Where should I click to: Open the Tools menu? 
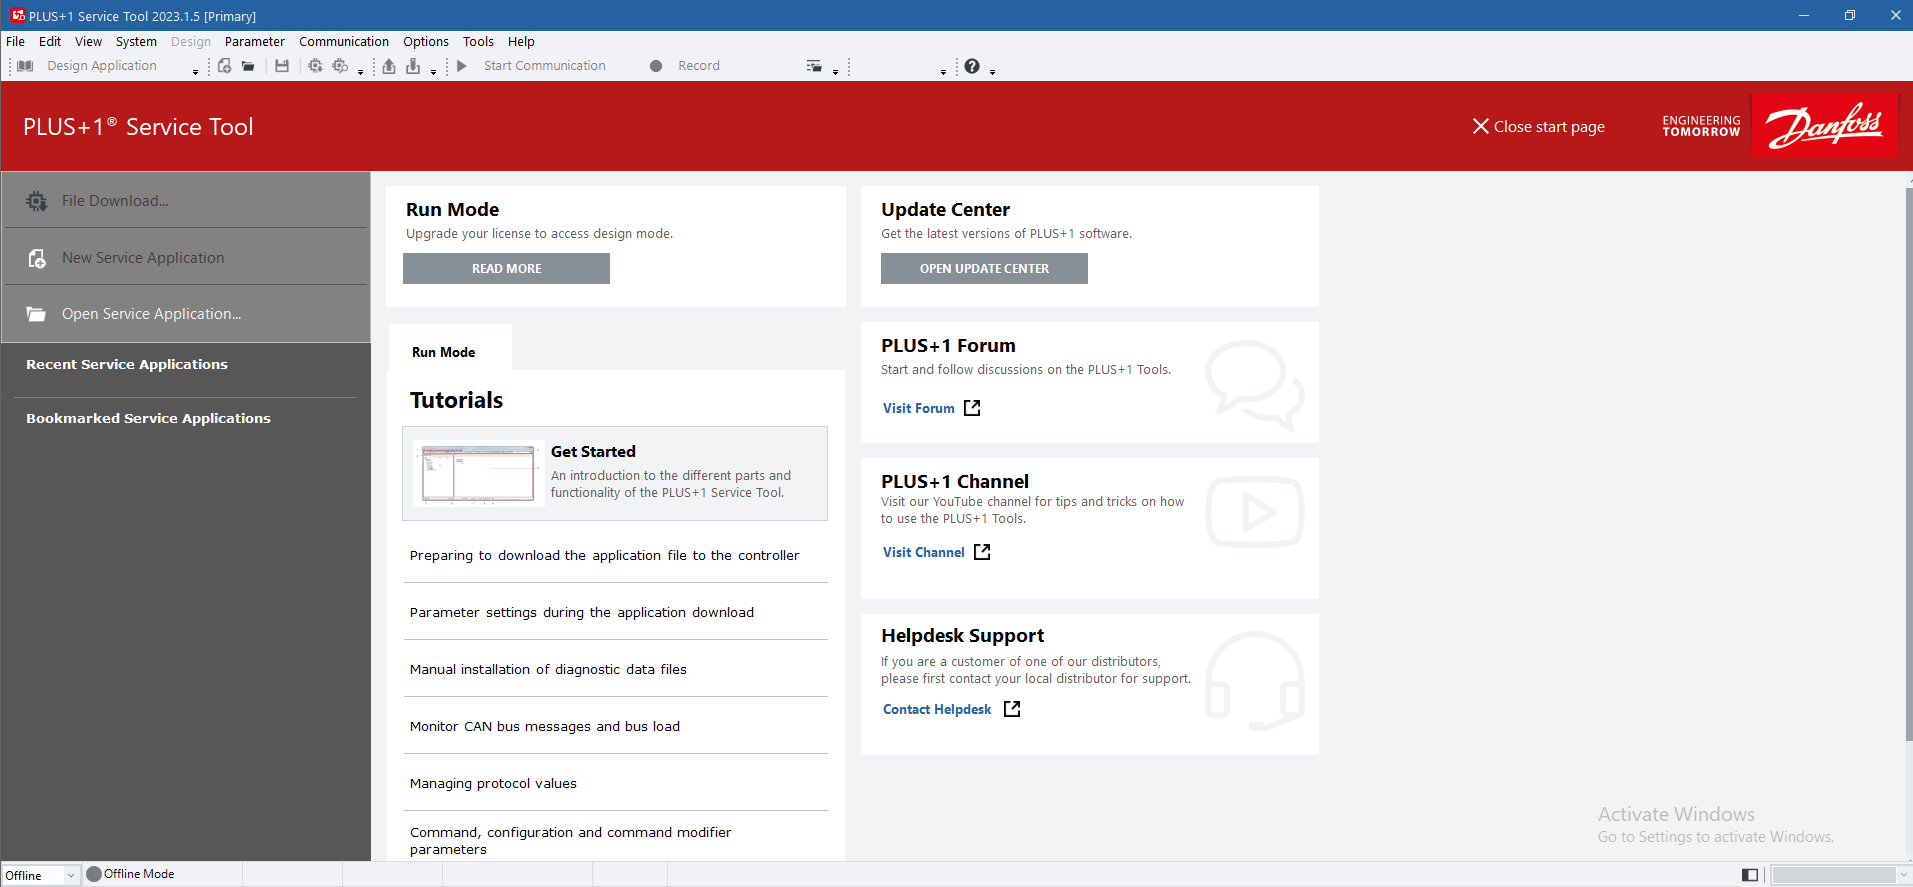tap(478, 42)
